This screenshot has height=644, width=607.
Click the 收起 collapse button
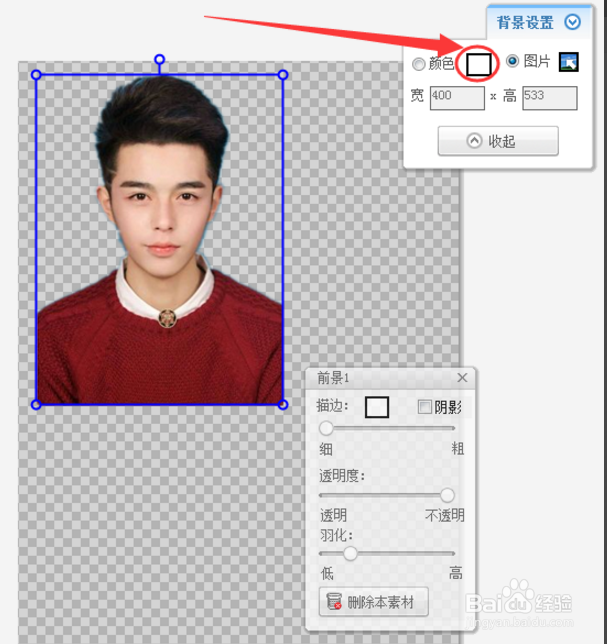pyautogui.click(x=498, y=141)
